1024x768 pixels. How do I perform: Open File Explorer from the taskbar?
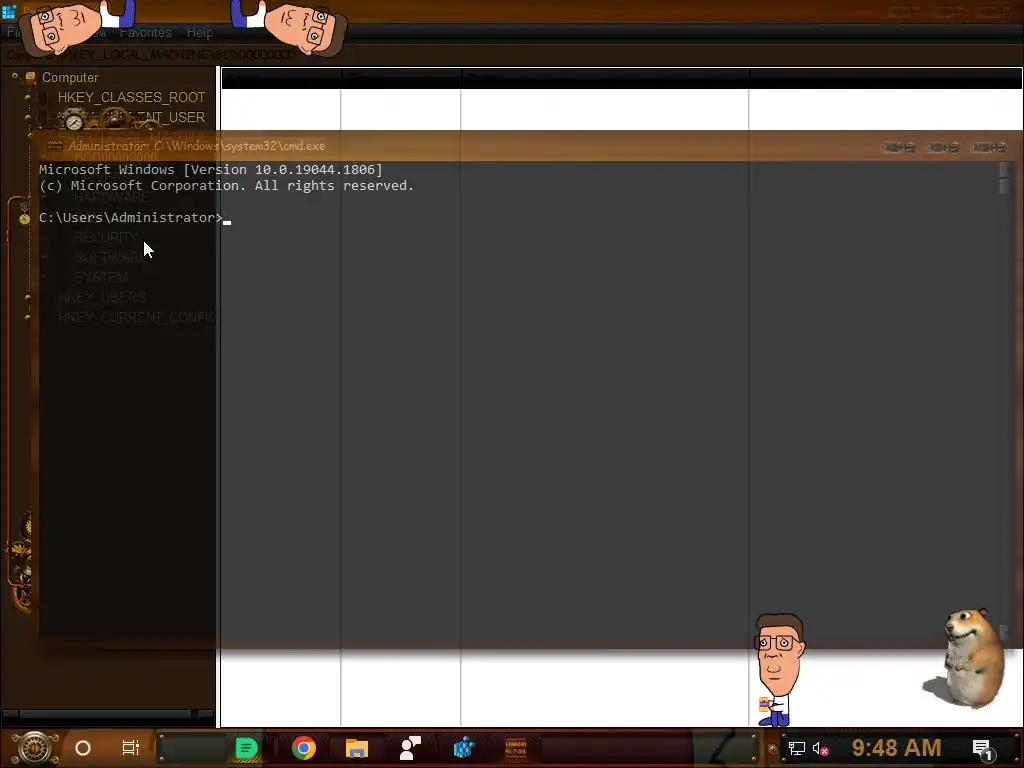[x=357, y=748]
